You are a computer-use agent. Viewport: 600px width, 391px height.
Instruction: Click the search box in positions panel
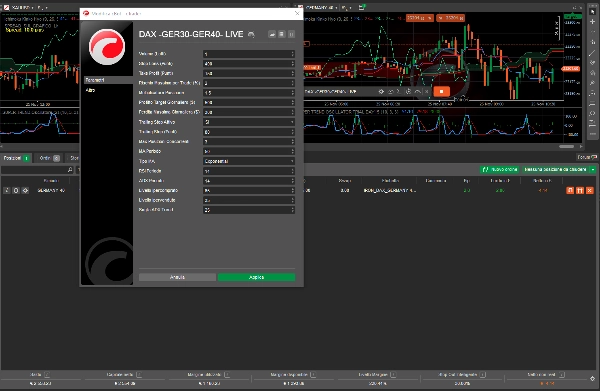tap(37, 169)
